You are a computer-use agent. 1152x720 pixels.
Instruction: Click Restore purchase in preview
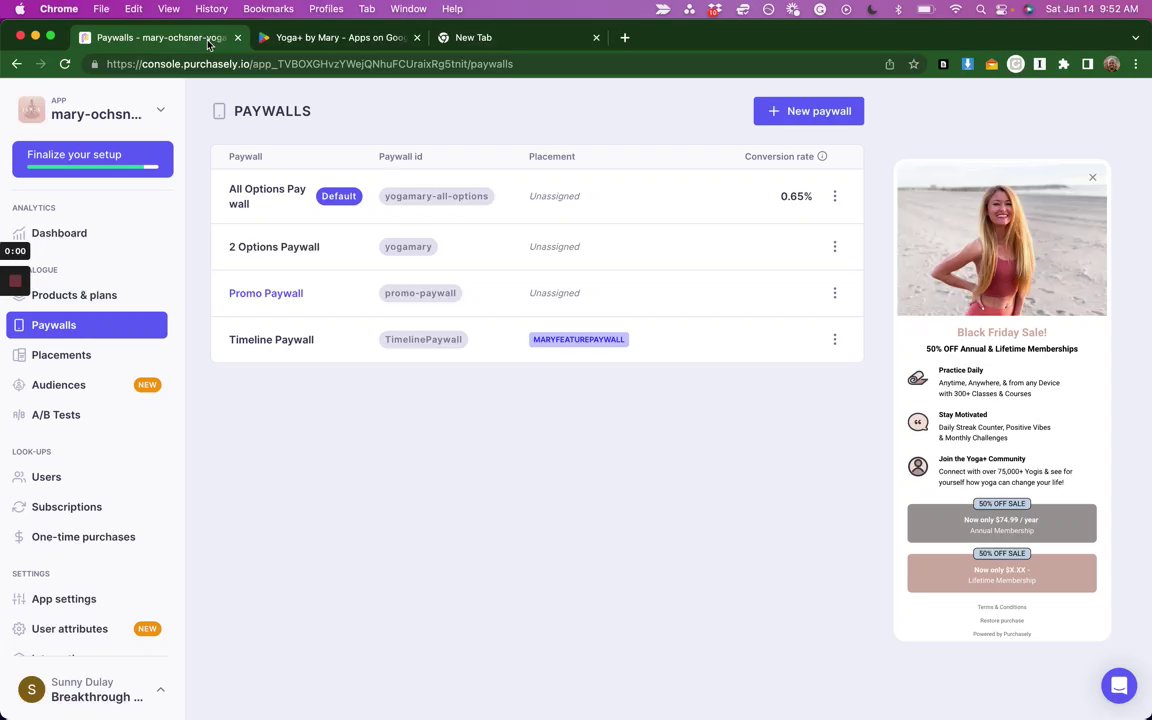tap(1001, 620)
